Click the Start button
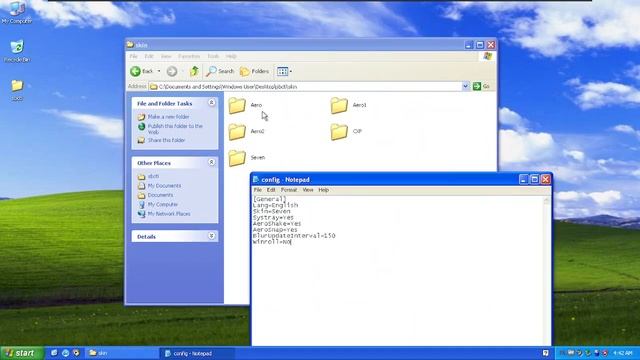Image resolution: width=640 pixels, height=360 pixels. pos(22,353)
